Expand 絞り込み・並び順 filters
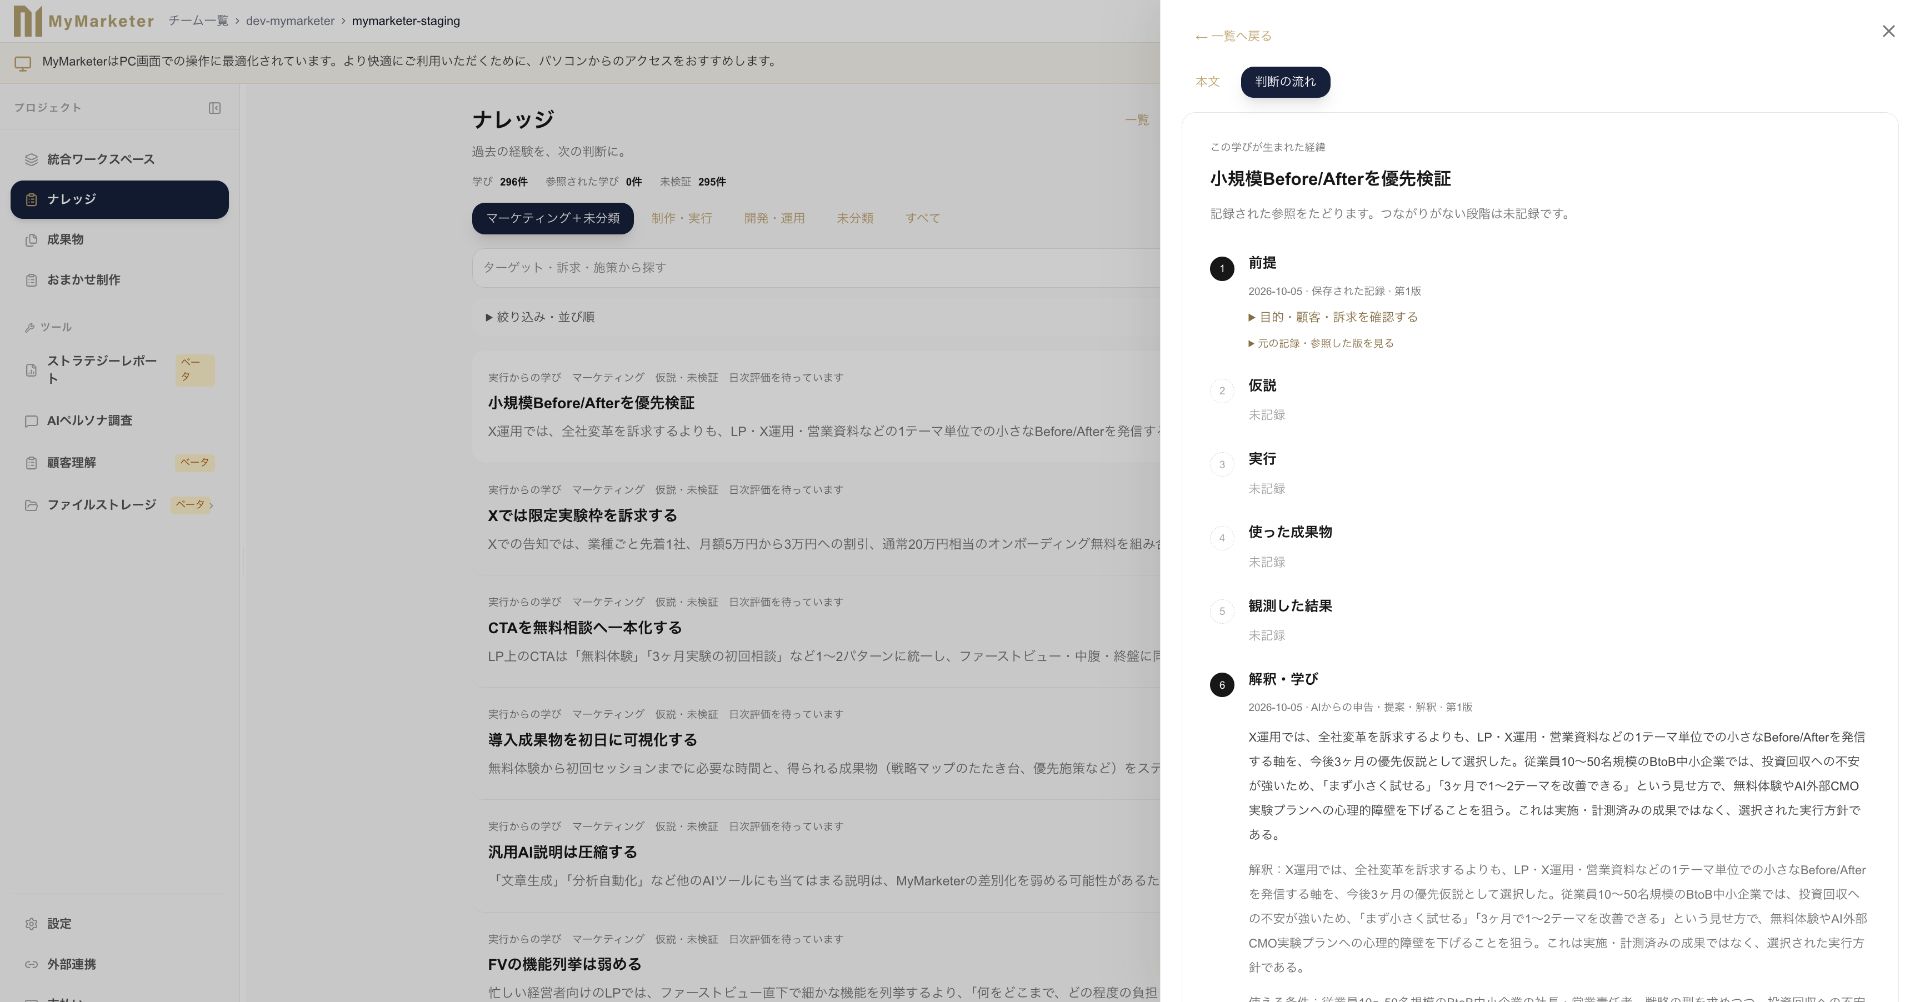 pos(540,317)
